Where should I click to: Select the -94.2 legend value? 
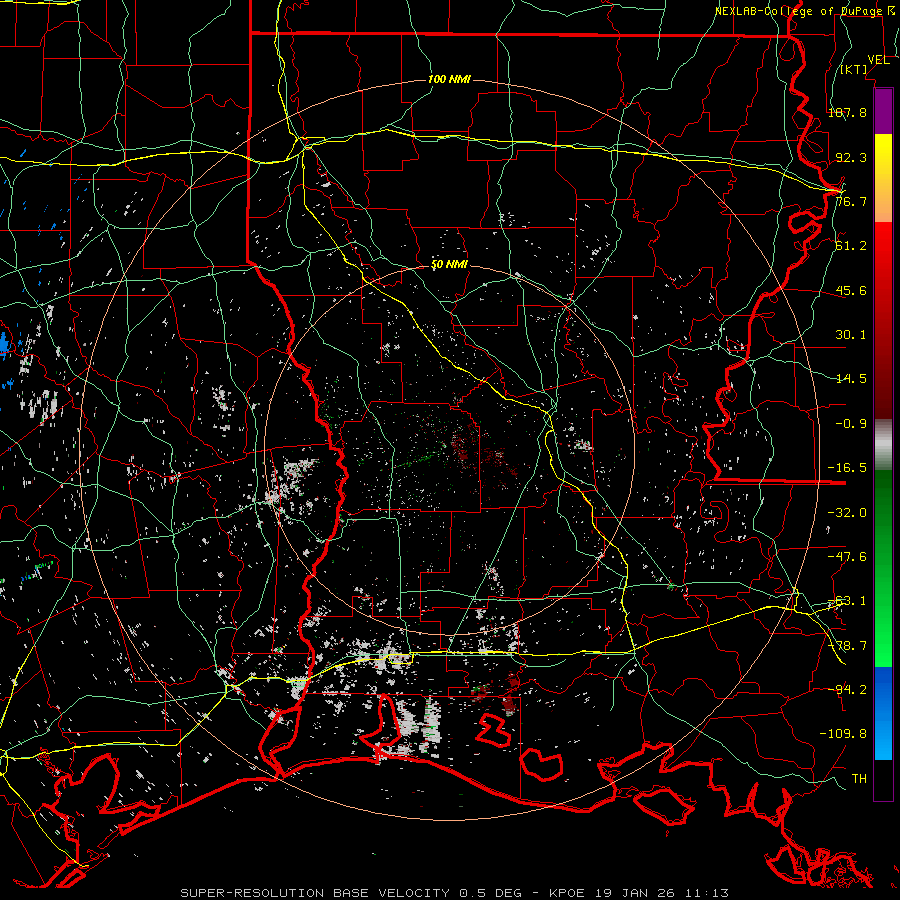(x=847, y=689)
